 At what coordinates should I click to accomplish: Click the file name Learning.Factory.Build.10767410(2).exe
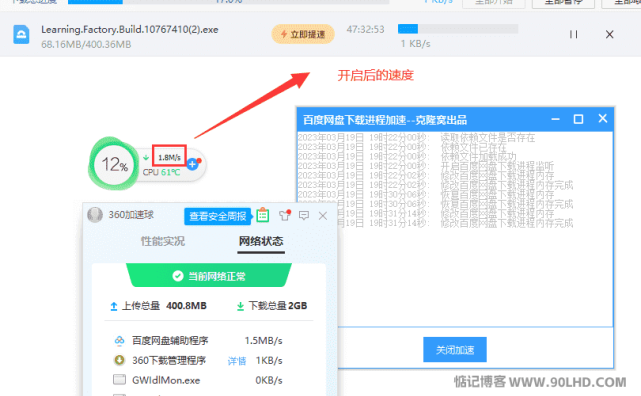(130, 29)
